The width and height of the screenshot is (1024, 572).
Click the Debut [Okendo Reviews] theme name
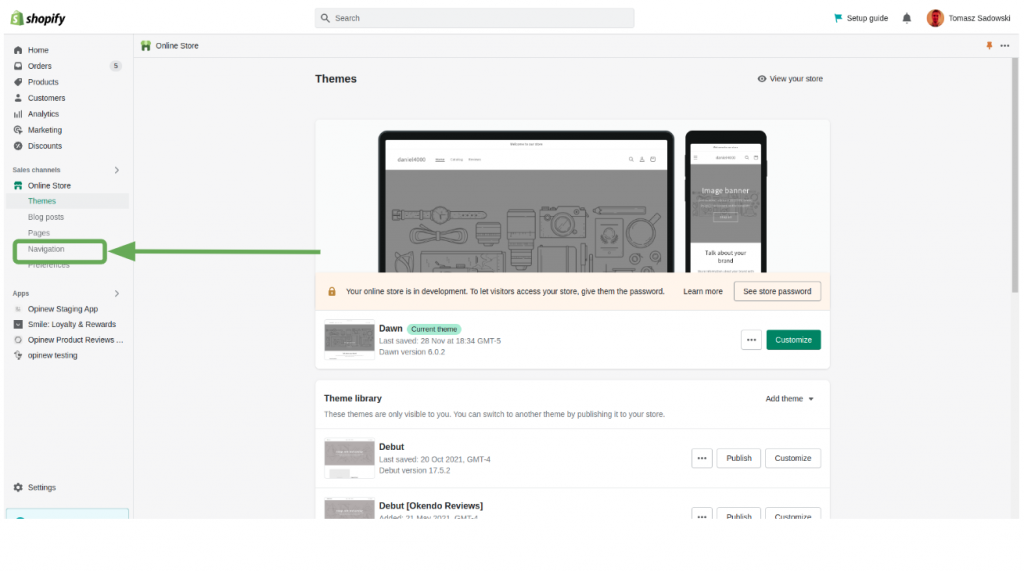click(431, 506)
